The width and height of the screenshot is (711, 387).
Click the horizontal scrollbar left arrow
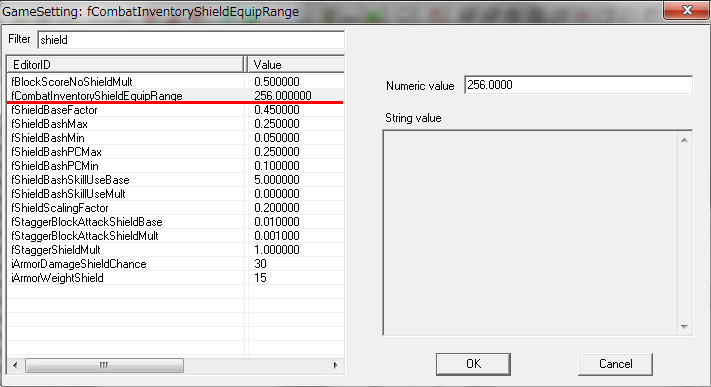pos(15,365)
